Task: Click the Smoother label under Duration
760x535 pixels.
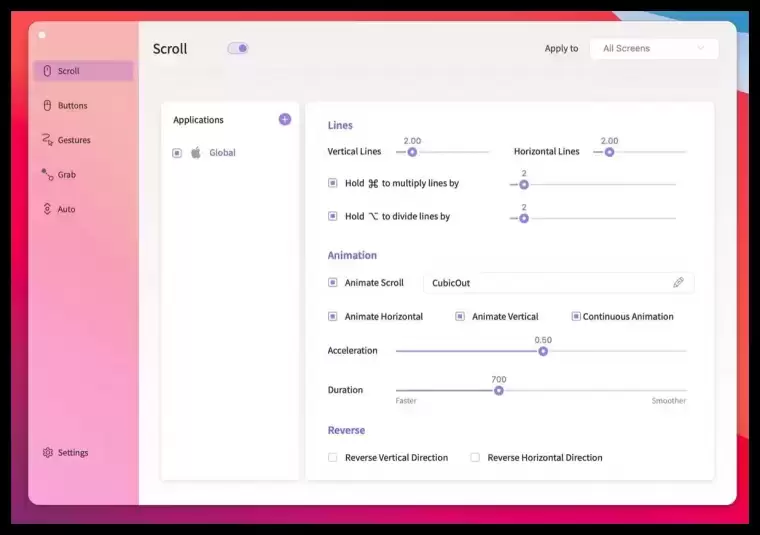Action: tap(669, 401)
